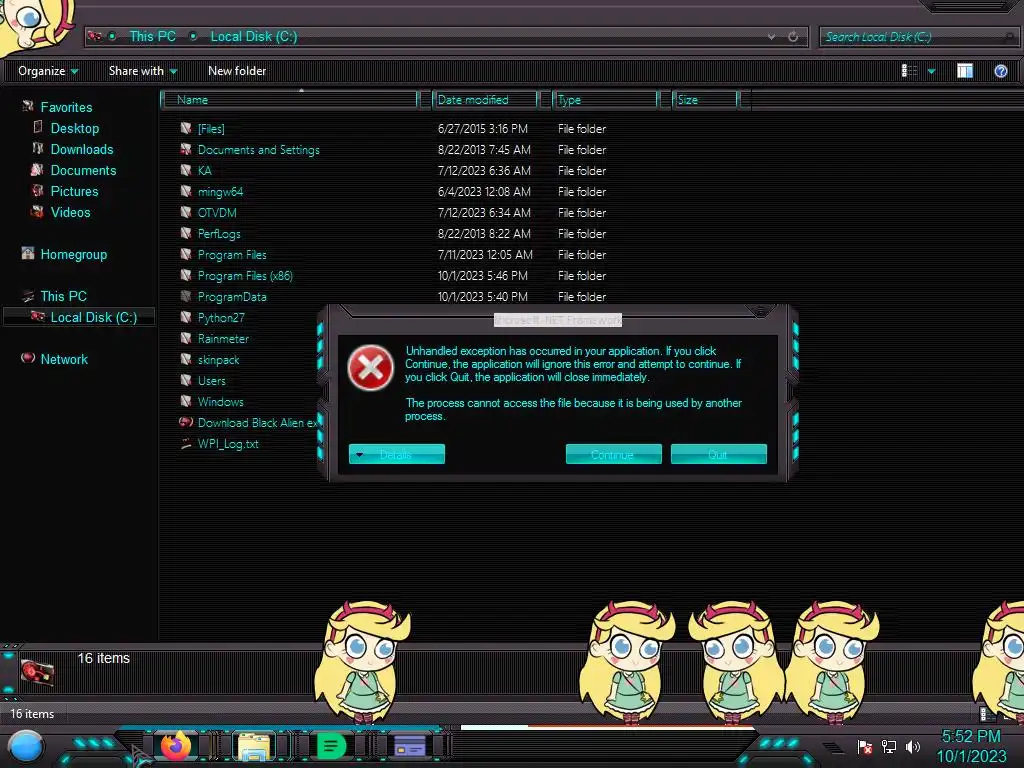
Task: Click the Help question mark icon
Action: tap(1000, 71)
